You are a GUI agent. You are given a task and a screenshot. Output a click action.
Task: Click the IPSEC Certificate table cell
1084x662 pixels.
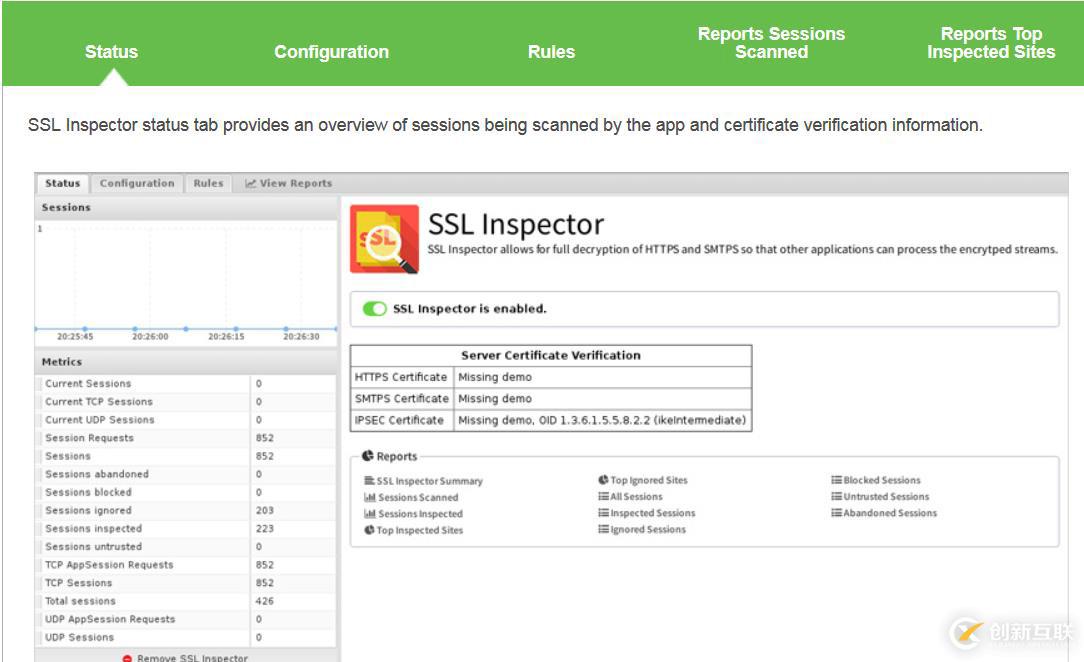[402, 420]
